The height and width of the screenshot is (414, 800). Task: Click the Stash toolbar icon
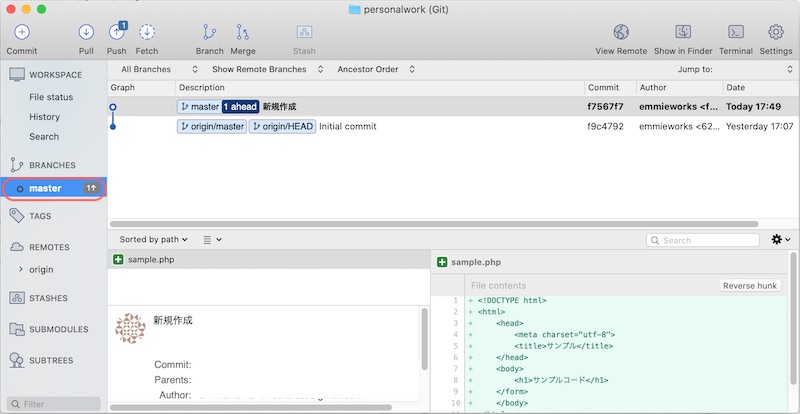pyautogui.click(x=305, y=32)
